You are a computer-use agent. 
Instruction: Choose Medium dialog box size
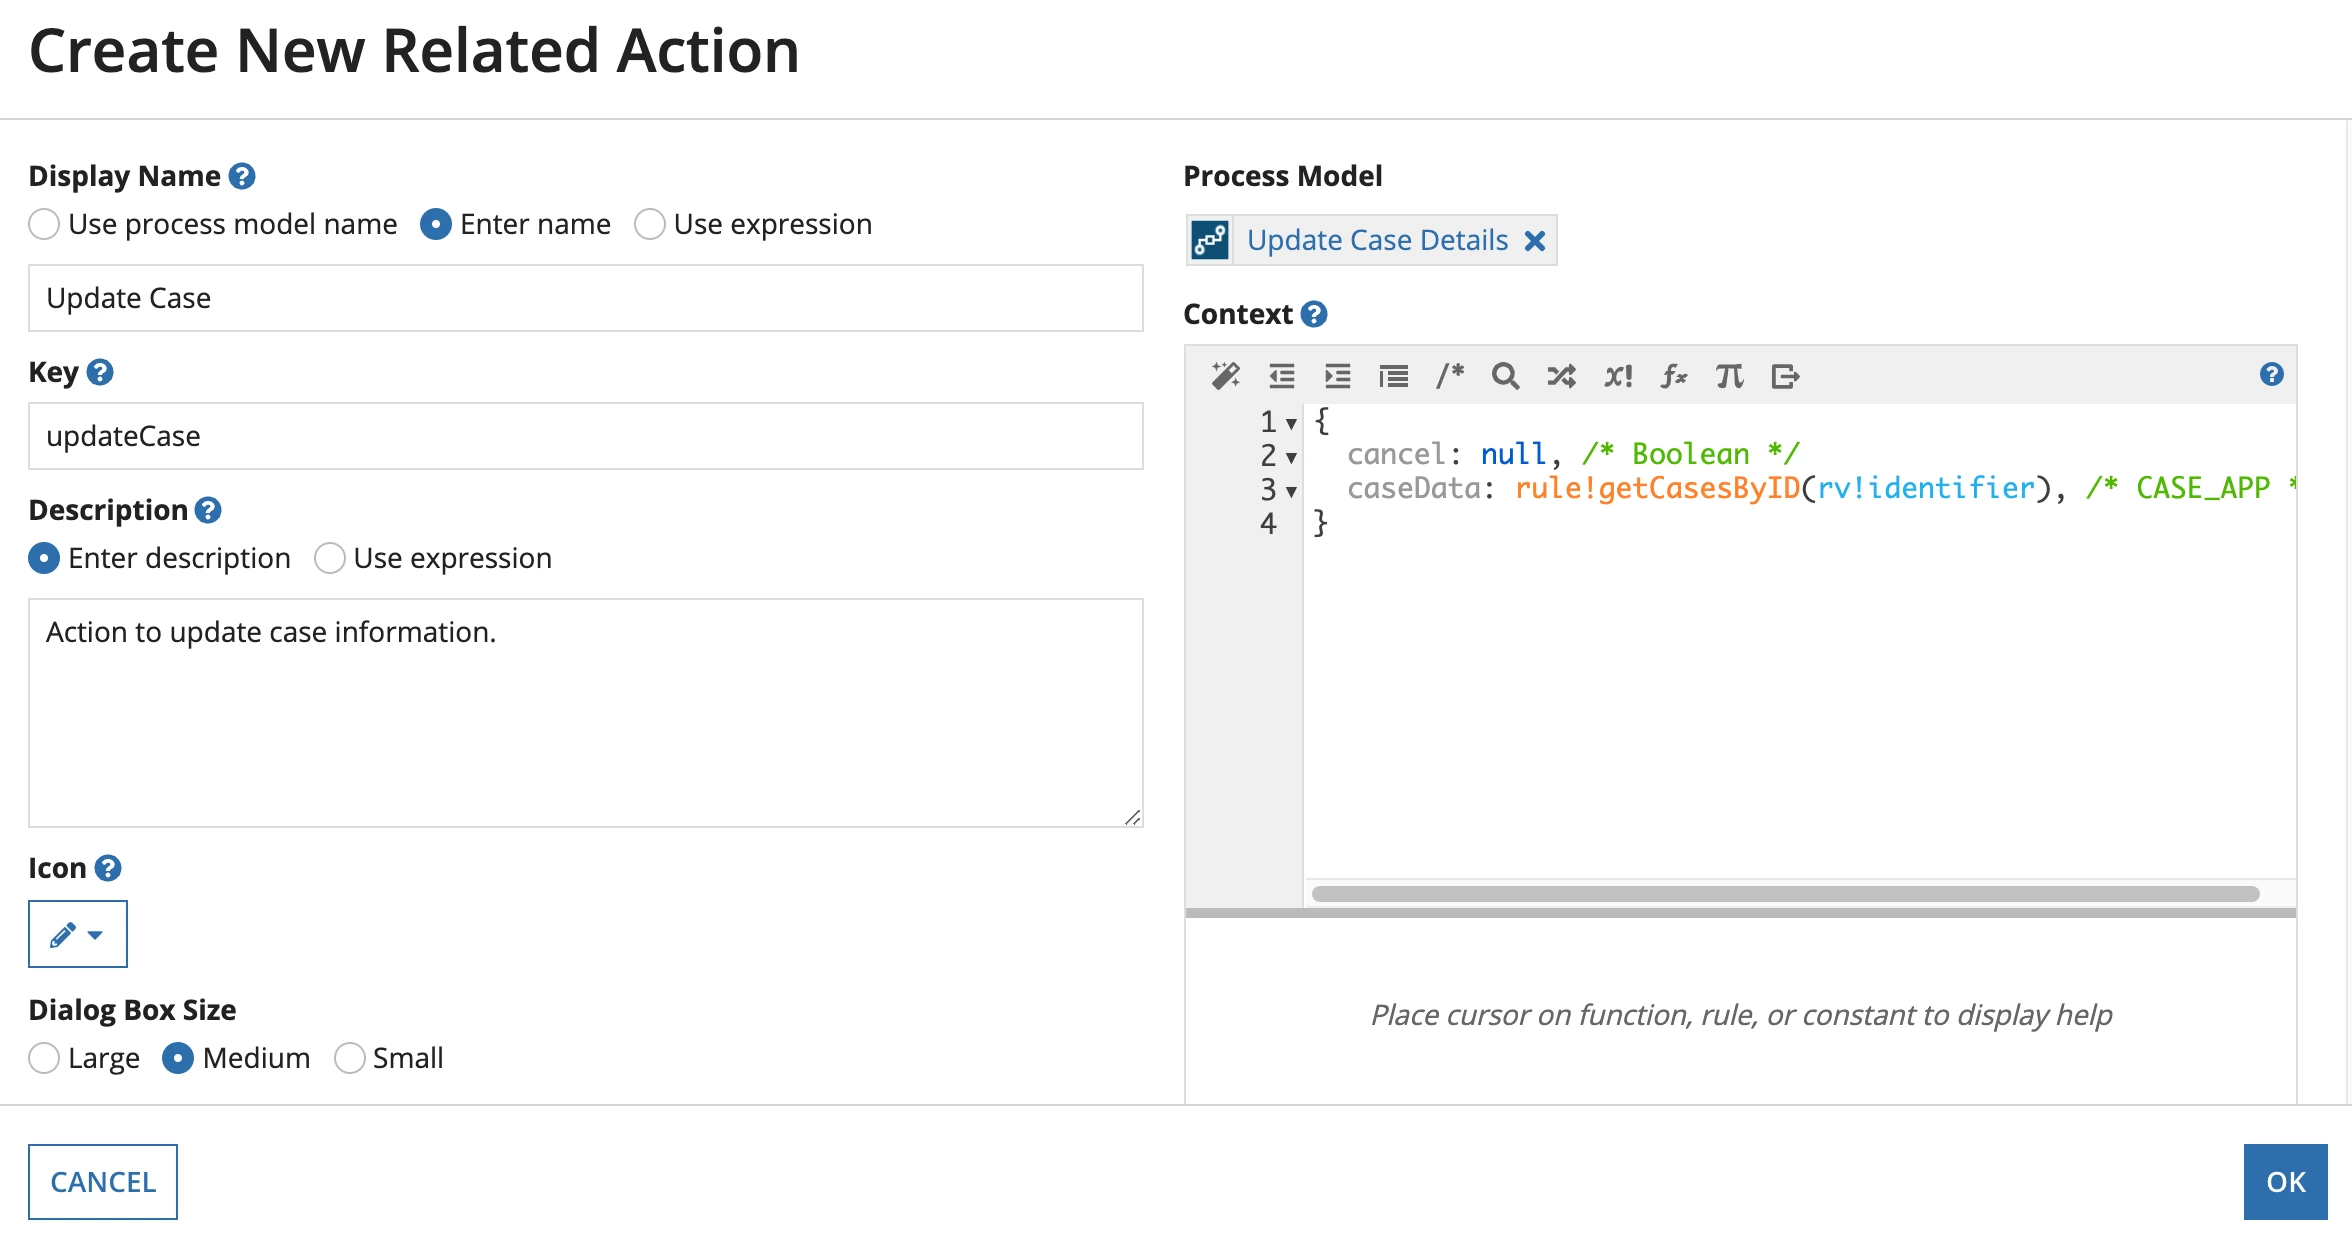(178, 1058)
